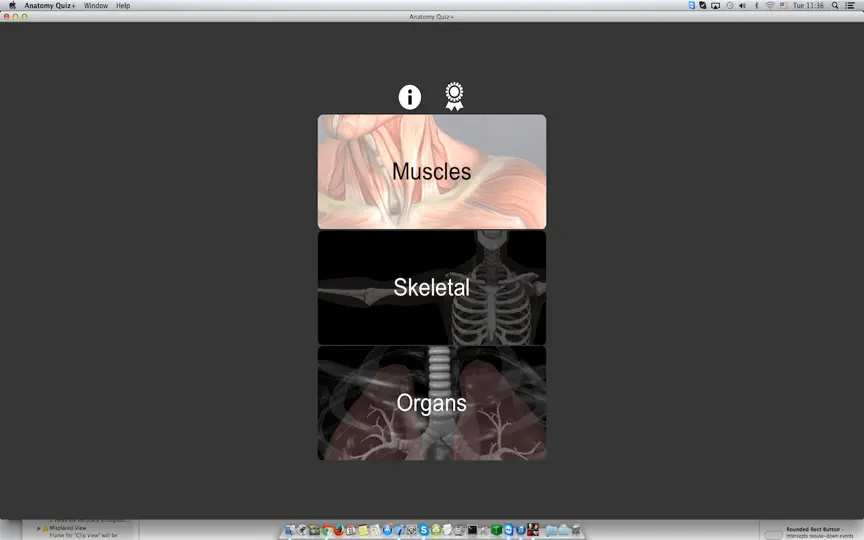Click the Bluetooth menu bar icon

(757, 6)
